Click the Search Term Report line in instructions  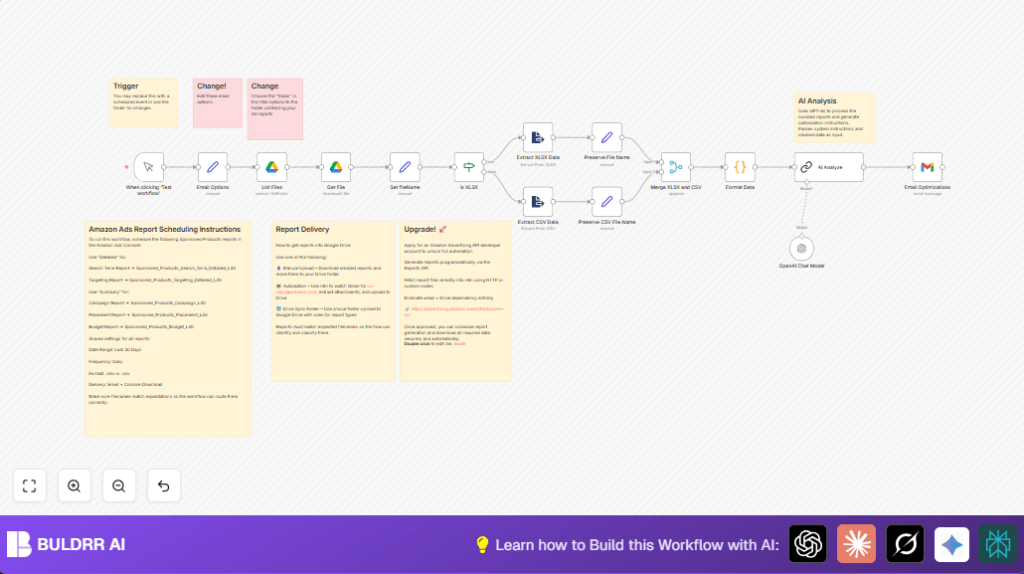[162, 268]
